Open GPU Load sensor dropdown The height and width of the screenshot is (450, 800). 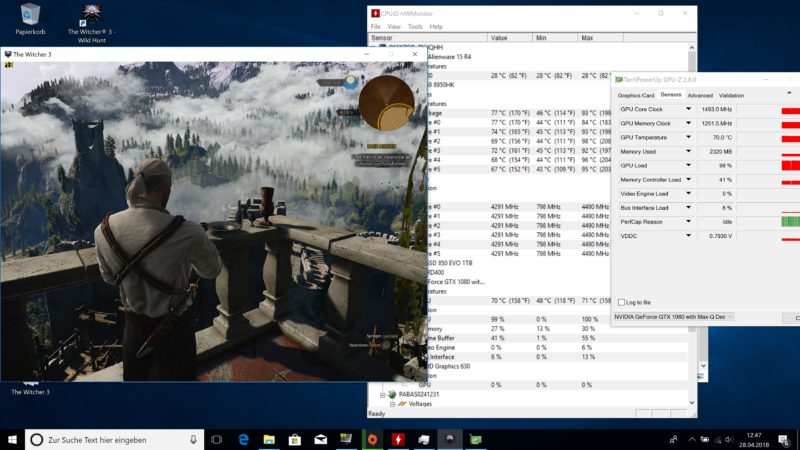(688, 165)
